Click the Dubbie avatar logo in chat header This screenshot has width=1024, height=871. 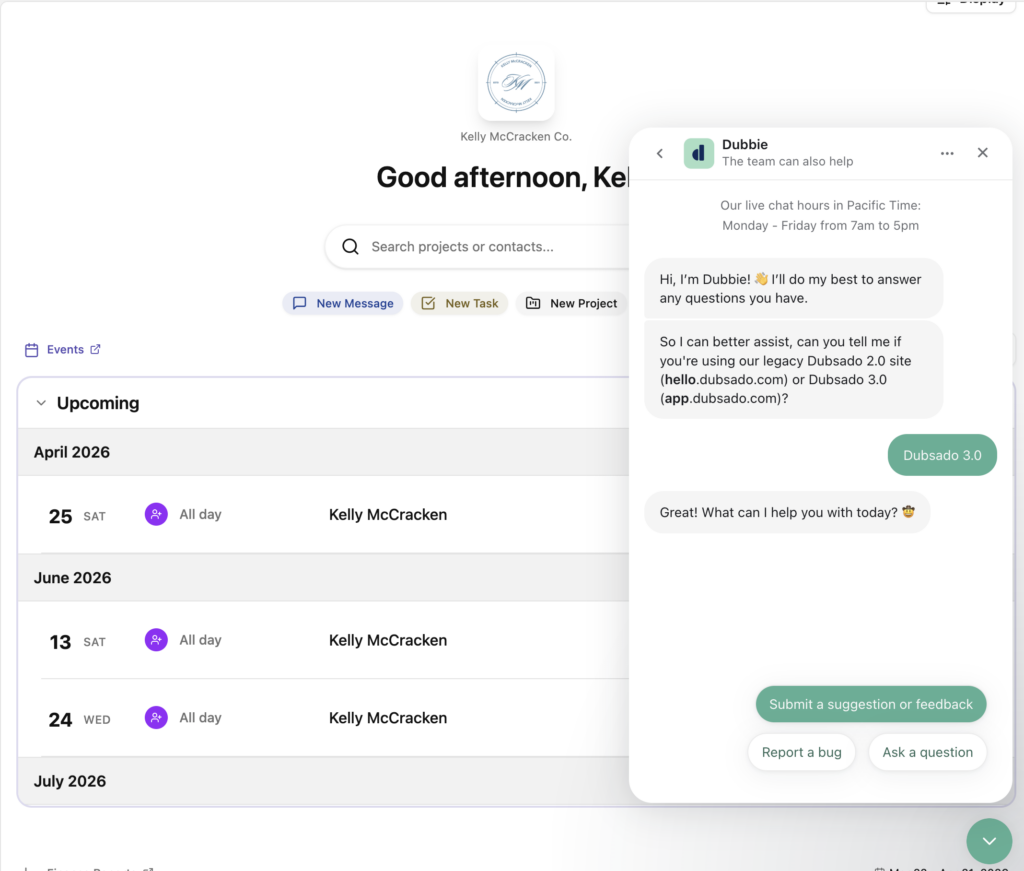point(699,153)
